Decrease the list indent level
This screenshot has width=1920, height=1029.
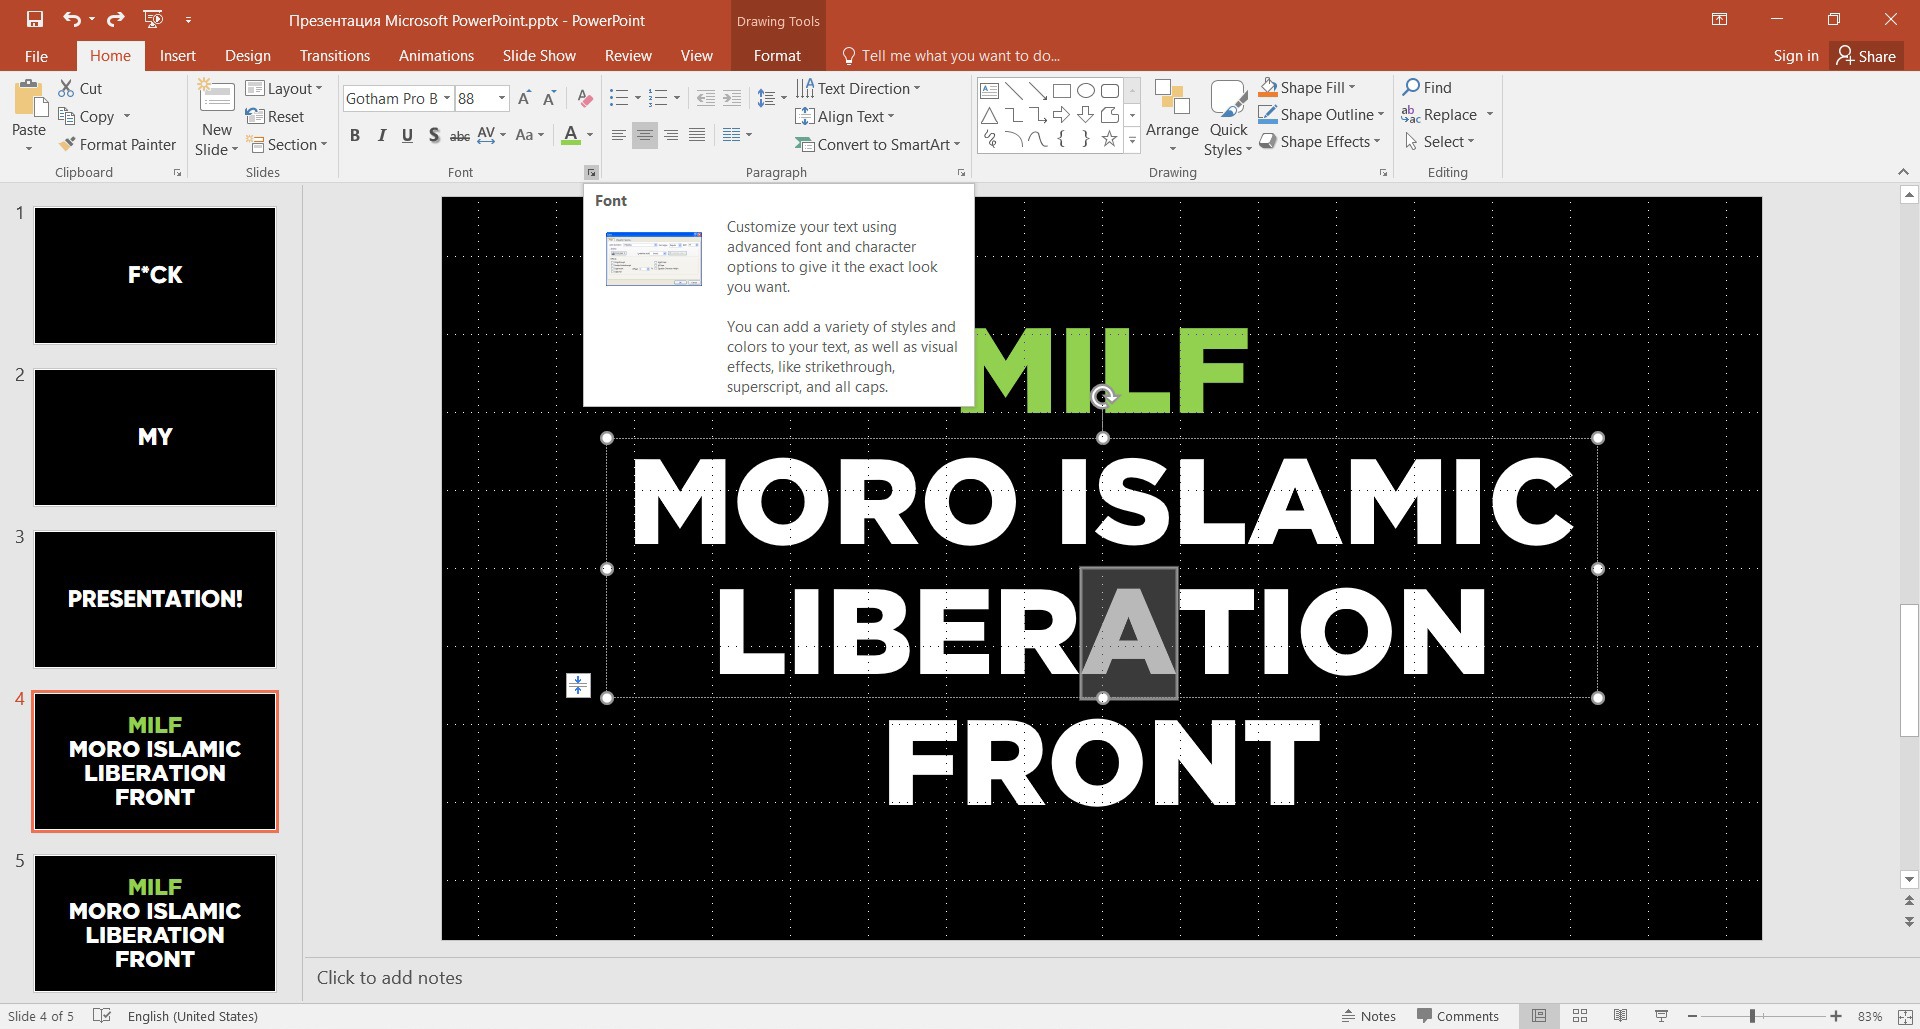click(706, 98)
